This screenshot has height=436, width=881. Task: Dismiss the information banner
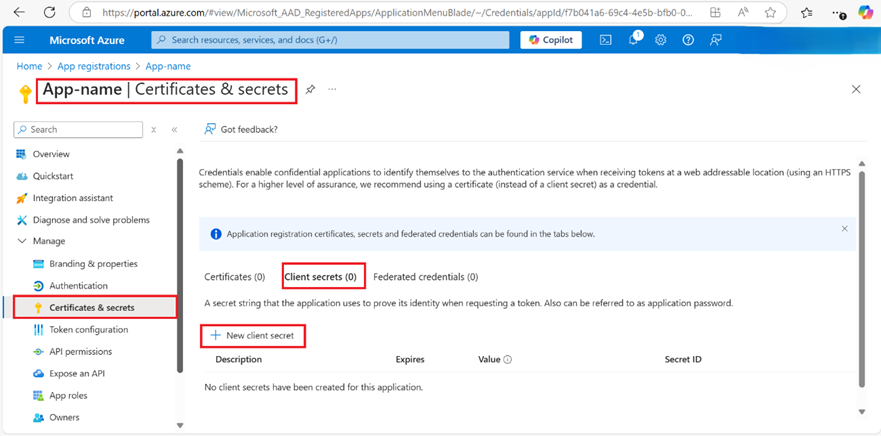pyautogui.click(x=844, y=229)
